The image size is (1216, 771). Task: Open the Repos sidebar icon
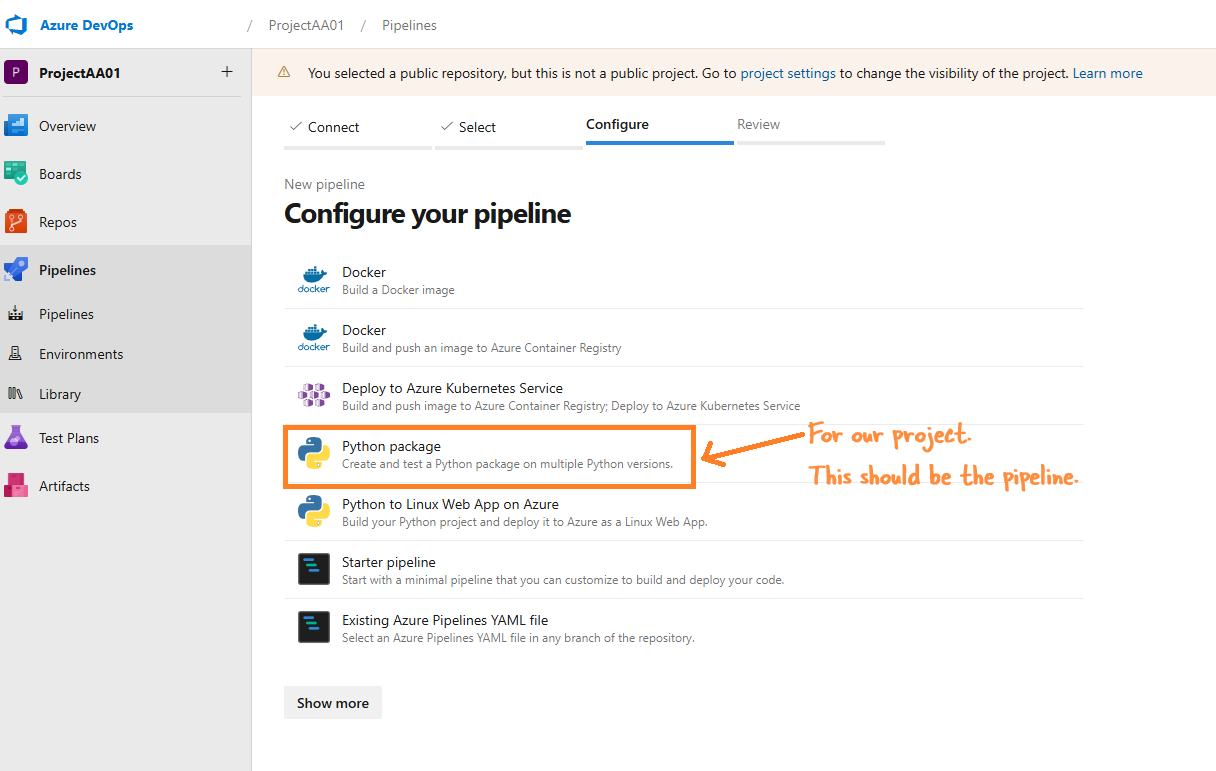pyautogui.click(x=16, y=222)
